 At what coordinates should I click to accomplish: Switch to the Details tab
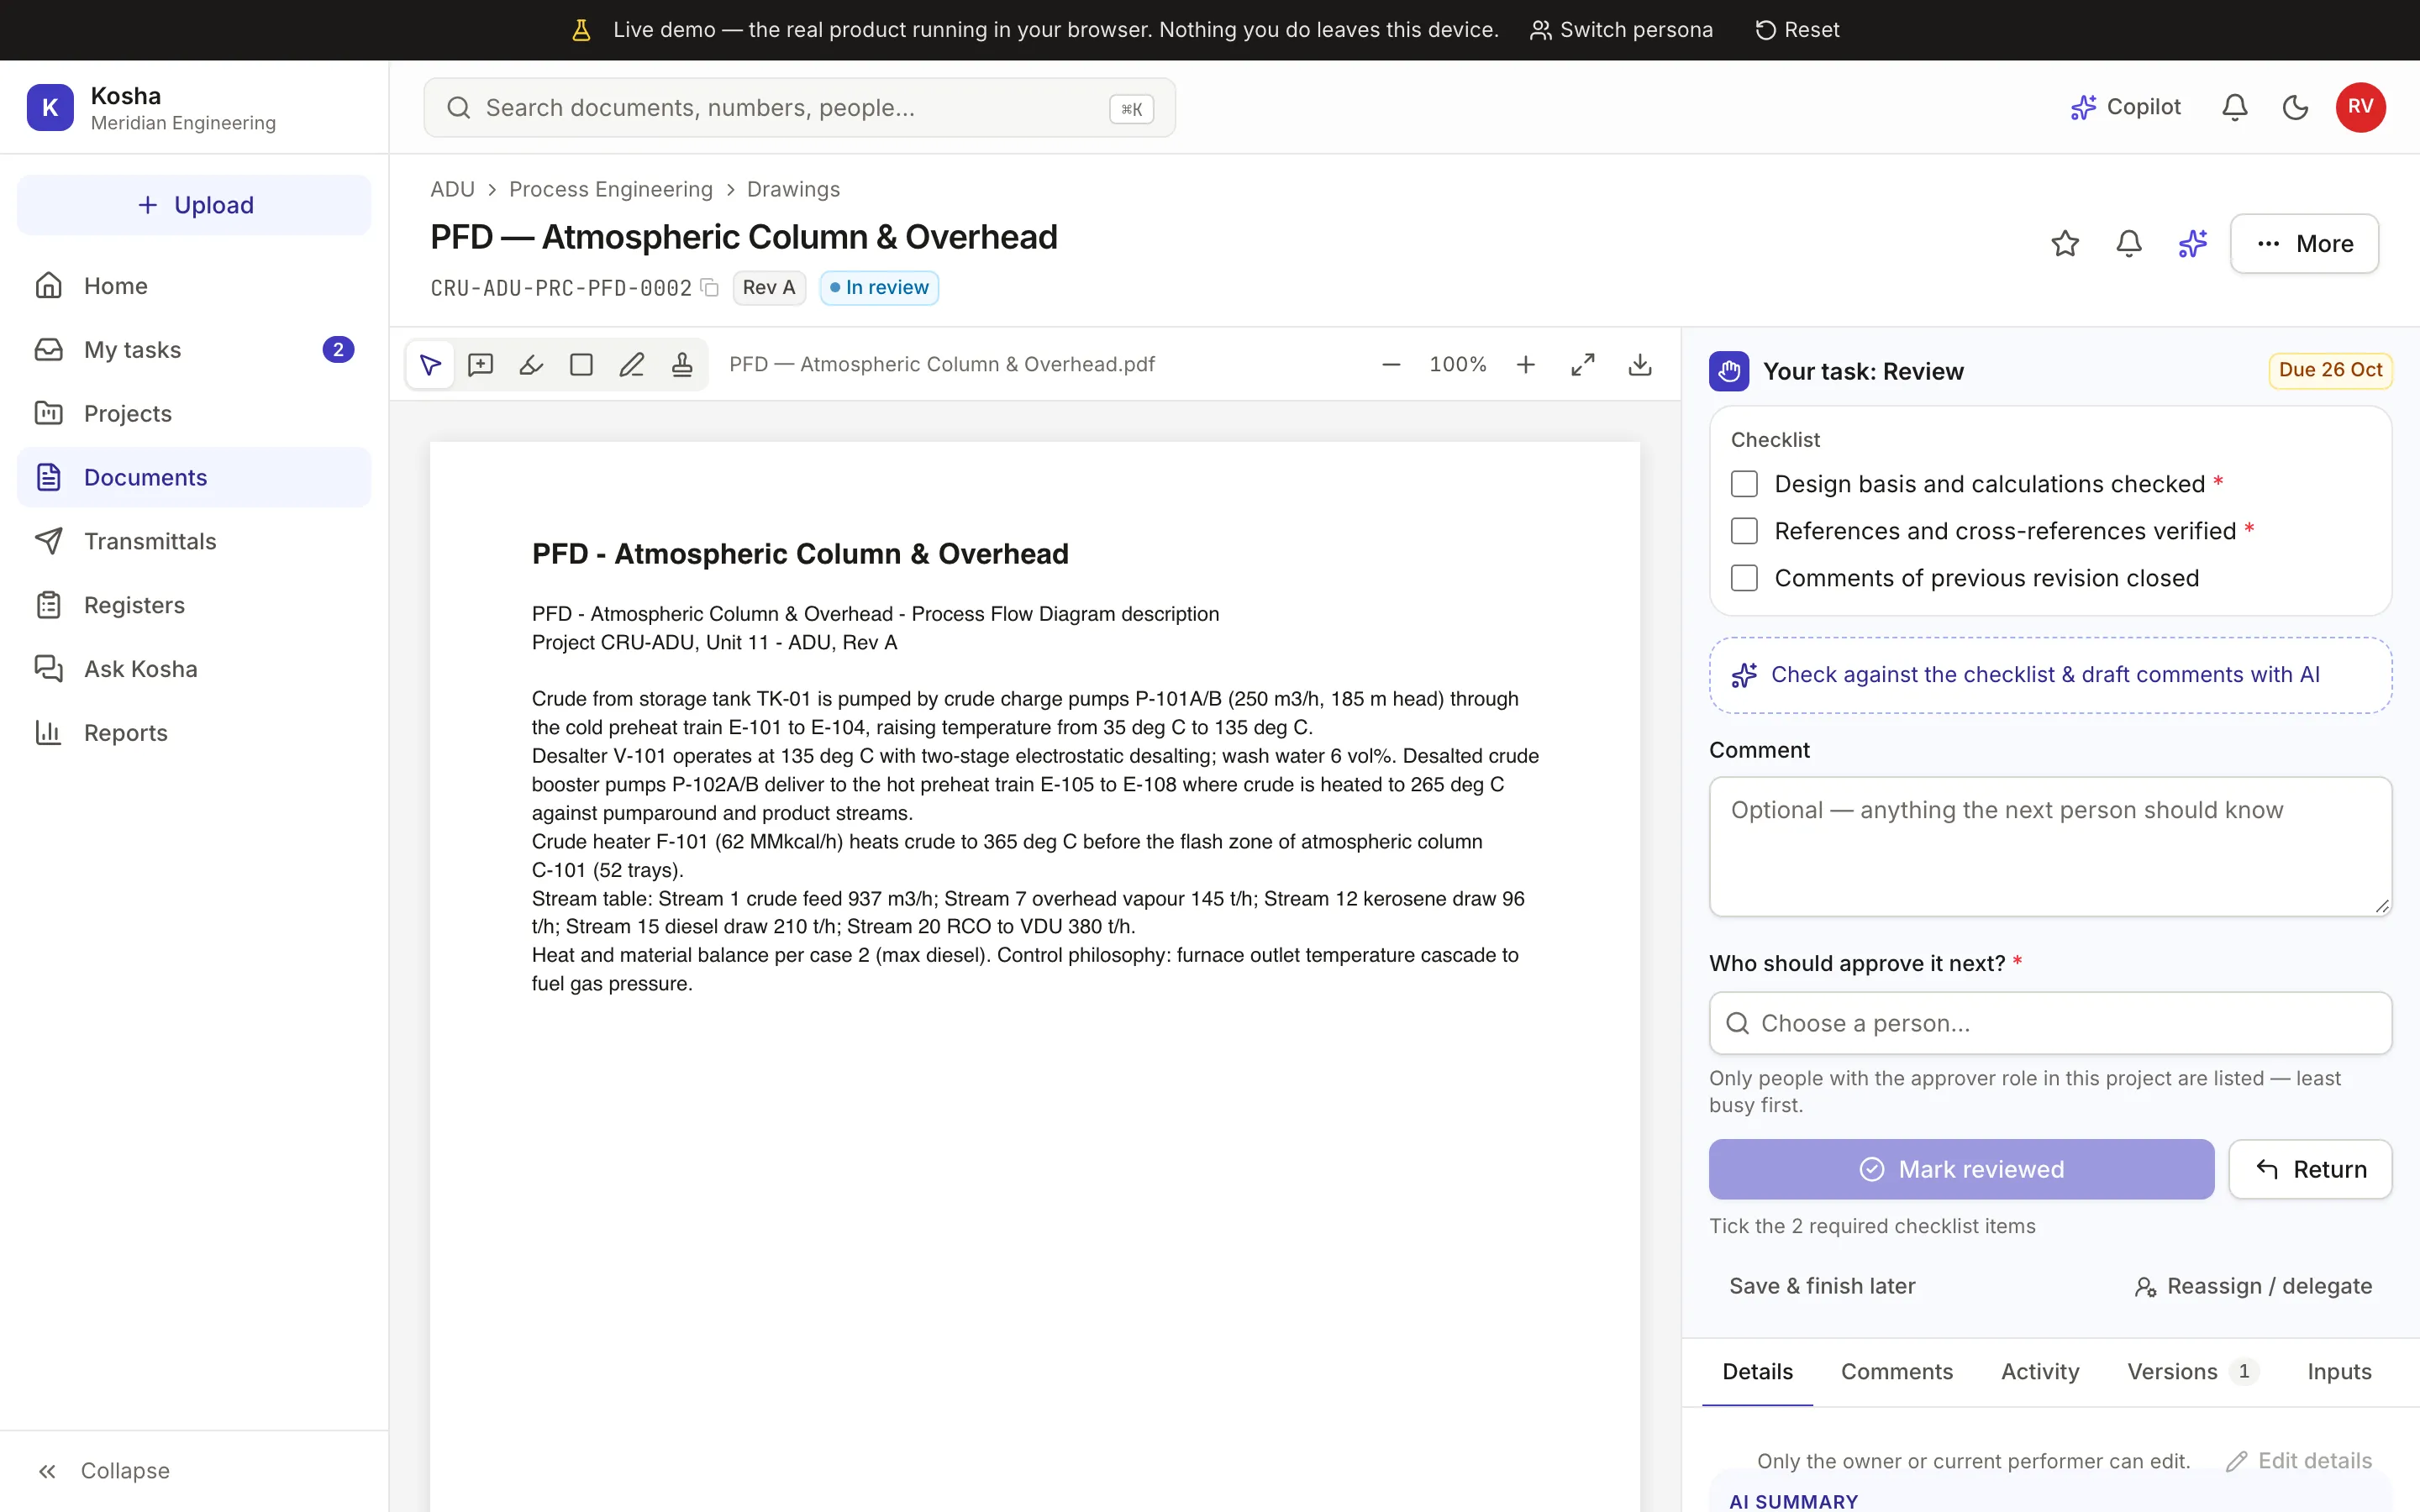[1757, 1372]
